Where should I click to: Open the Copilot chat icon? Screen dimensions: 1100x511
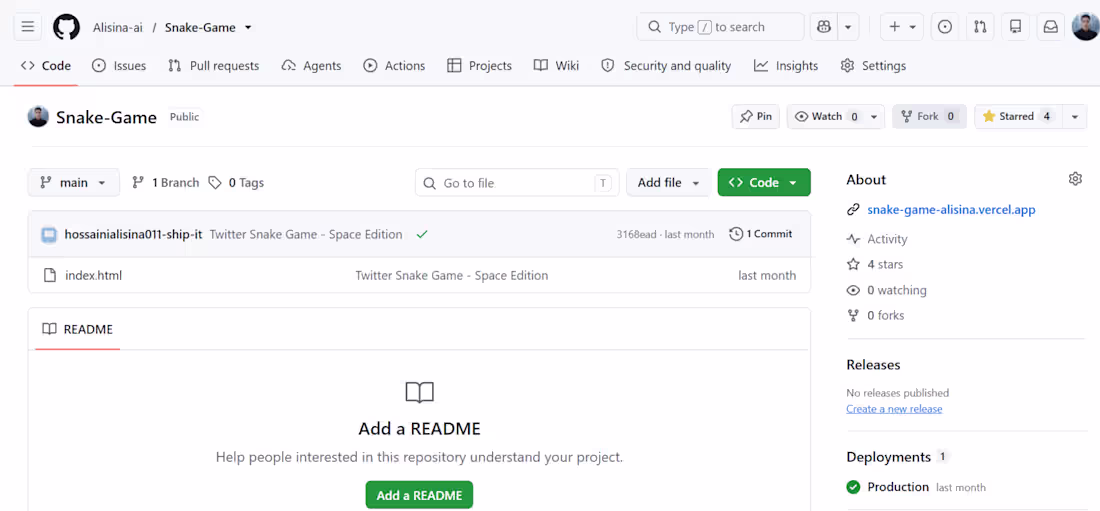click(x=824, y=27)
